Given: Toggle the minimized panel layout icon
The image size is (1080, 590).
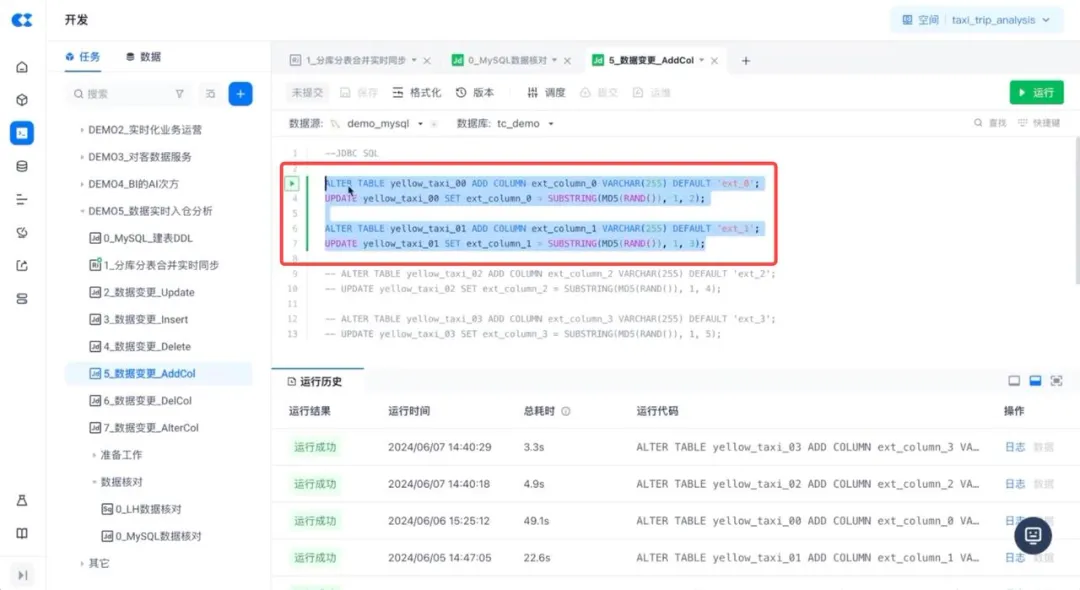Looking at the screenshot, I should click(1014, 381).
